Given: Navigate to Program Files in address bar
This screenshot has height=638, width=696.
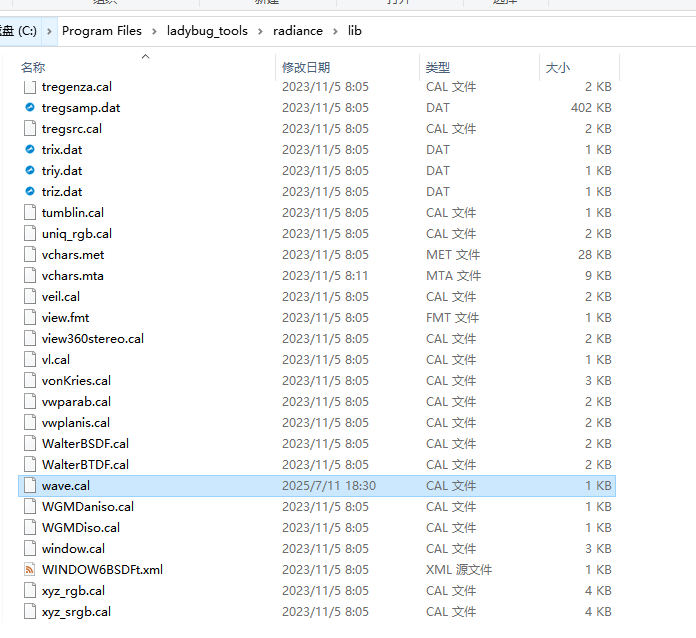Looking at the screenshot, I should coord(102,31).
